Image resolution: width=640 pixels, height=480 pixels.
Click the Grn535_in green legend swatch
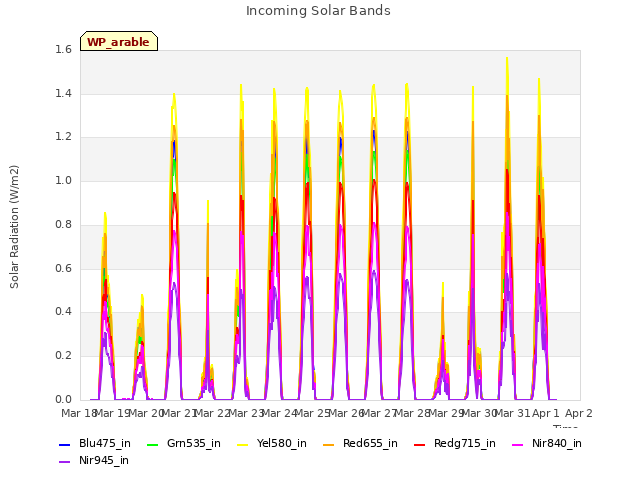coord(152,444)
